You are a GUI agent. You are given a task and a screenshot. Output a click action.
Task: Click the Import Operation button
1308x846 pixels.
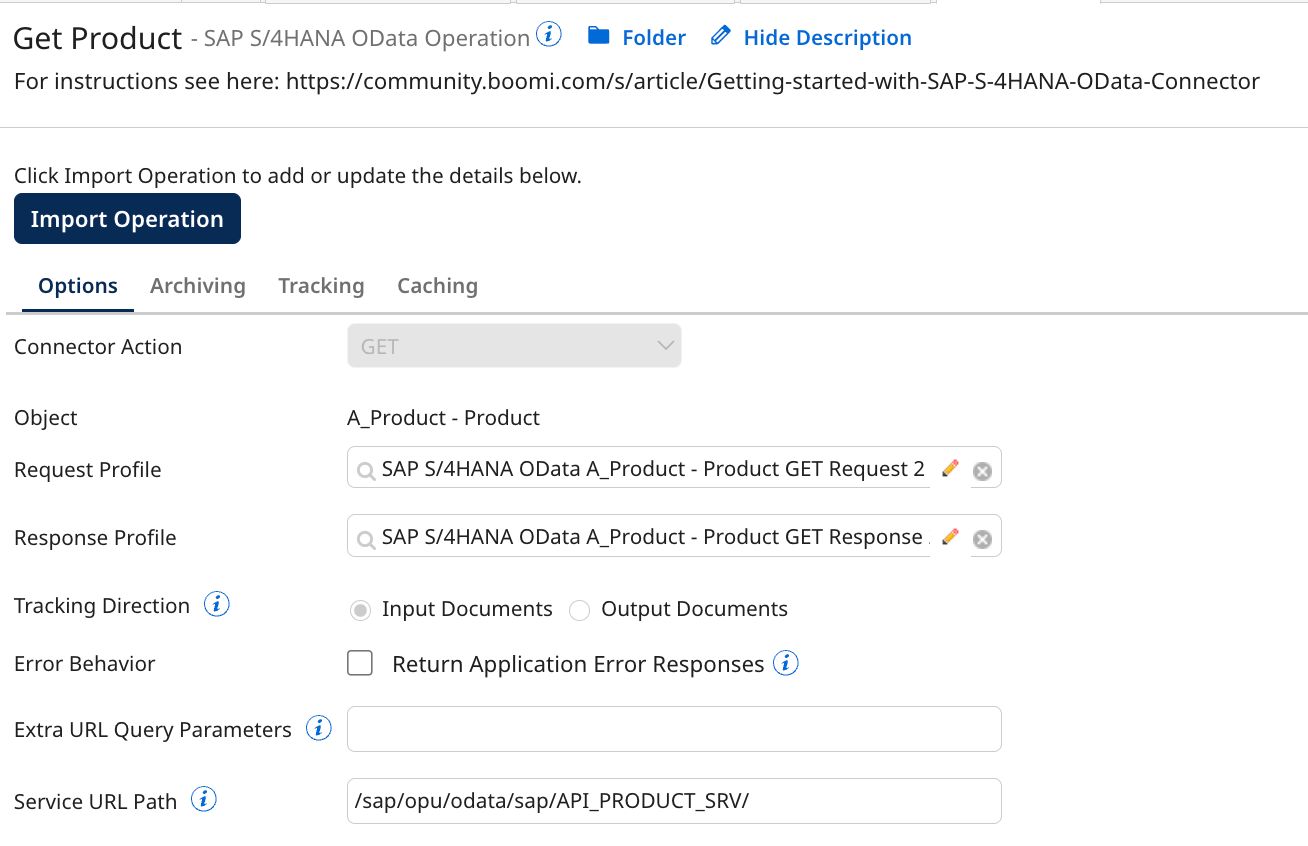click(127, 218)
